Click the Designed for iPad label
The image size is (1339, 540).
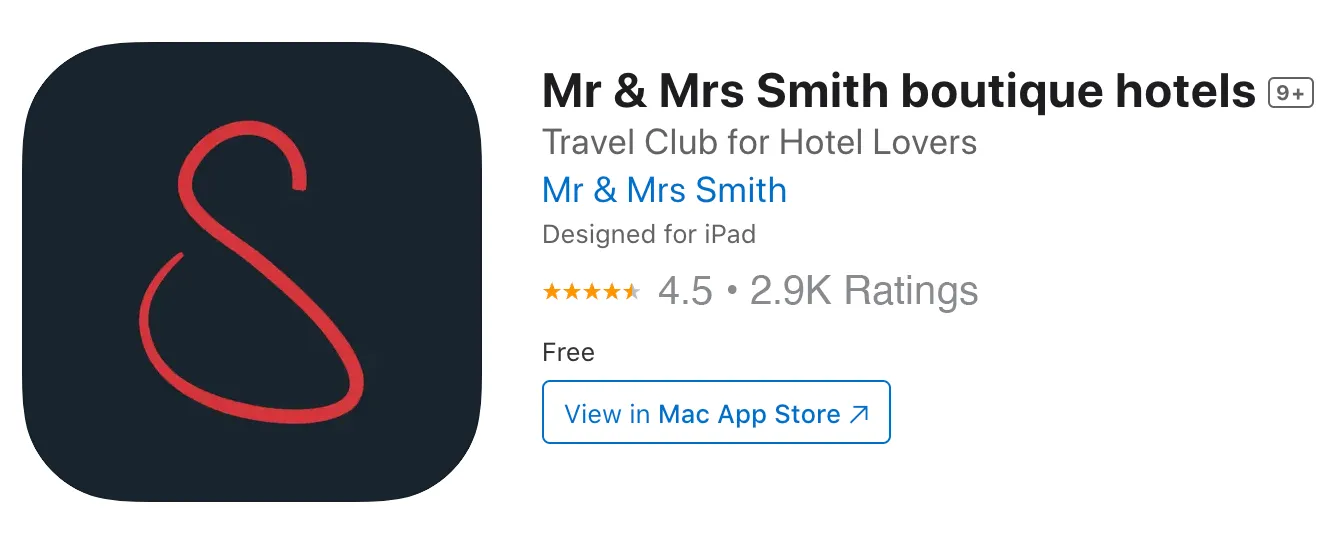coord(649,235)
